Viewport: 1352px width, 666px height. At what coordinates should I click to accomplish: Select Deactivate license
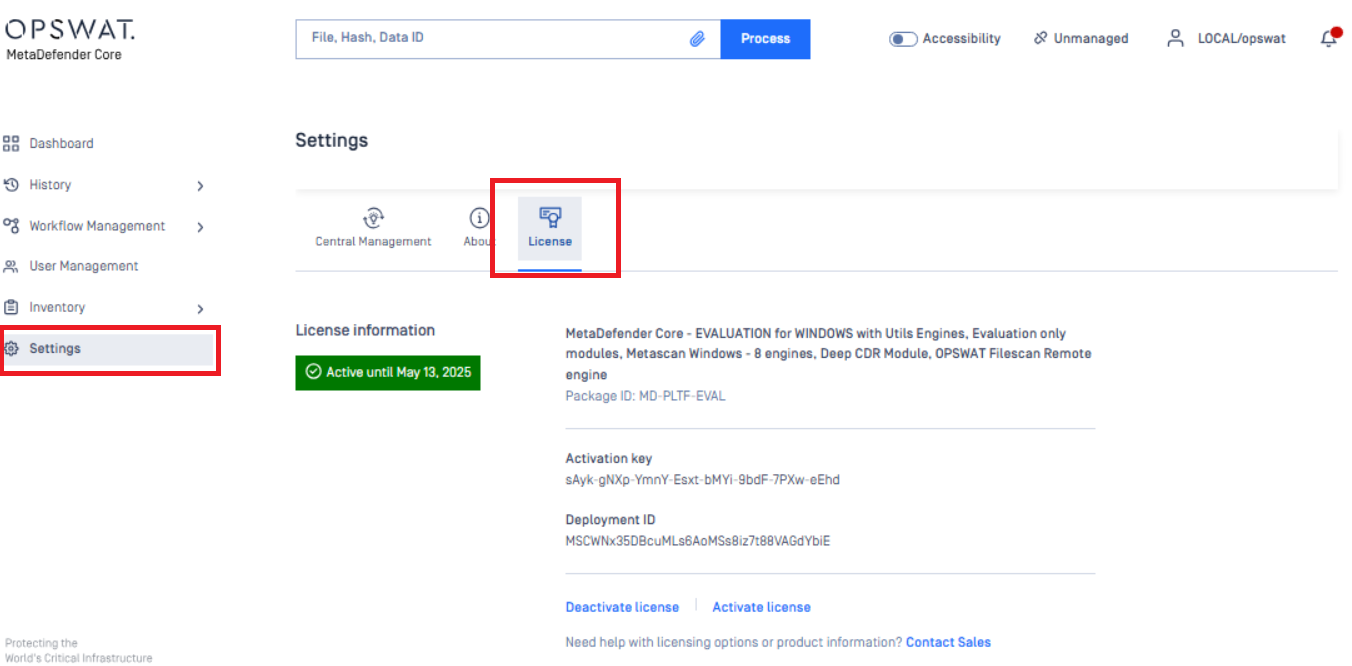pyautogui.click(x=622, y=607)
